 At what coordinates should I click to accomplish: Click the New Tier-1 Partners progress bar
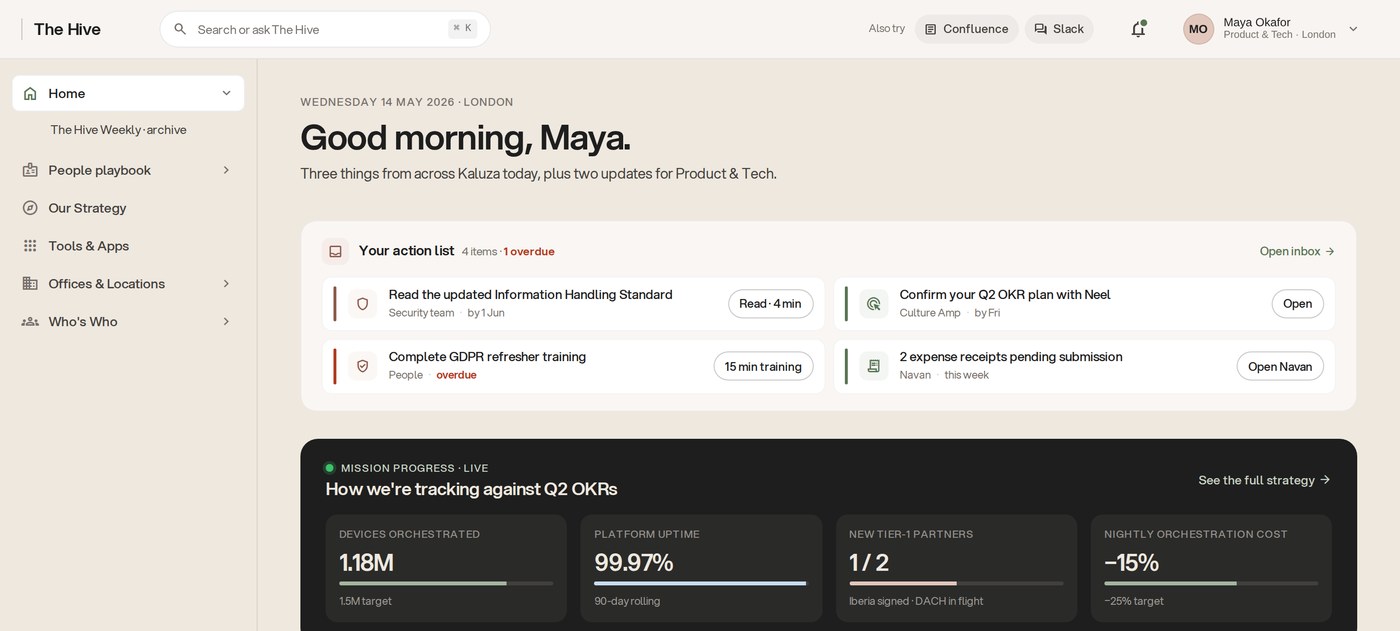(x=956, y=583)
